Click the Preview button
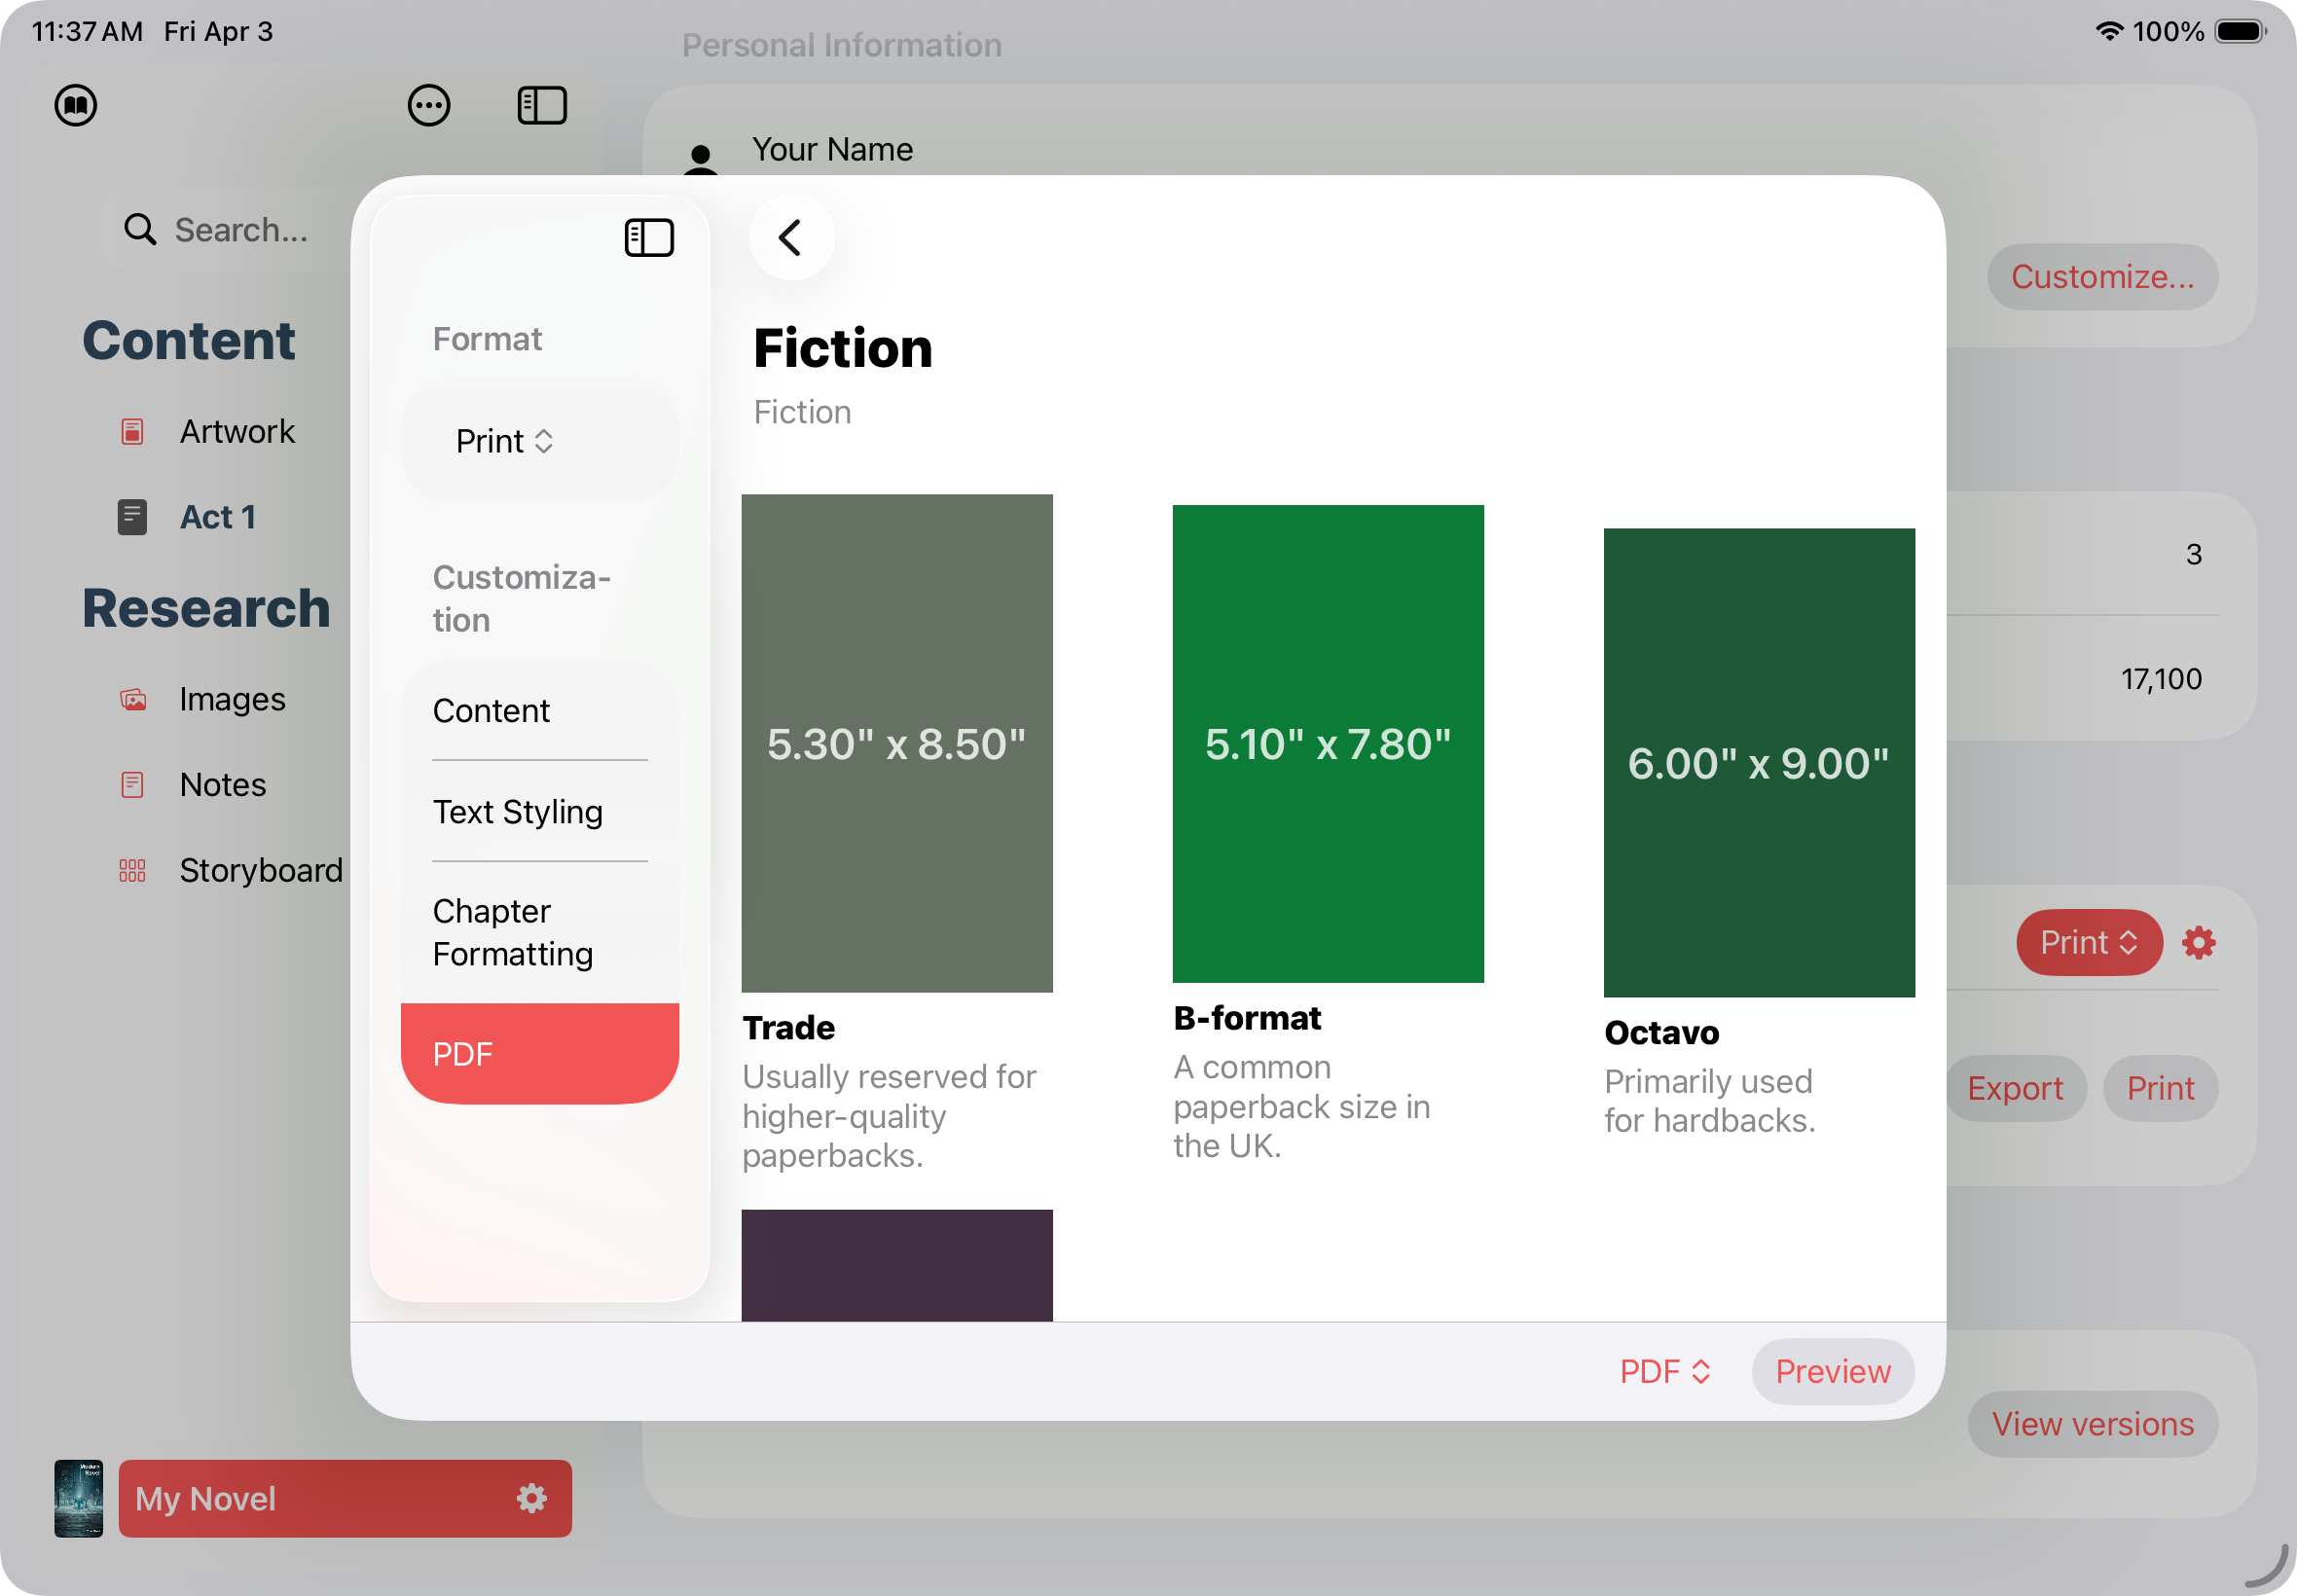This screenshot has height=1596, width=2297. pos(1833,1371)
